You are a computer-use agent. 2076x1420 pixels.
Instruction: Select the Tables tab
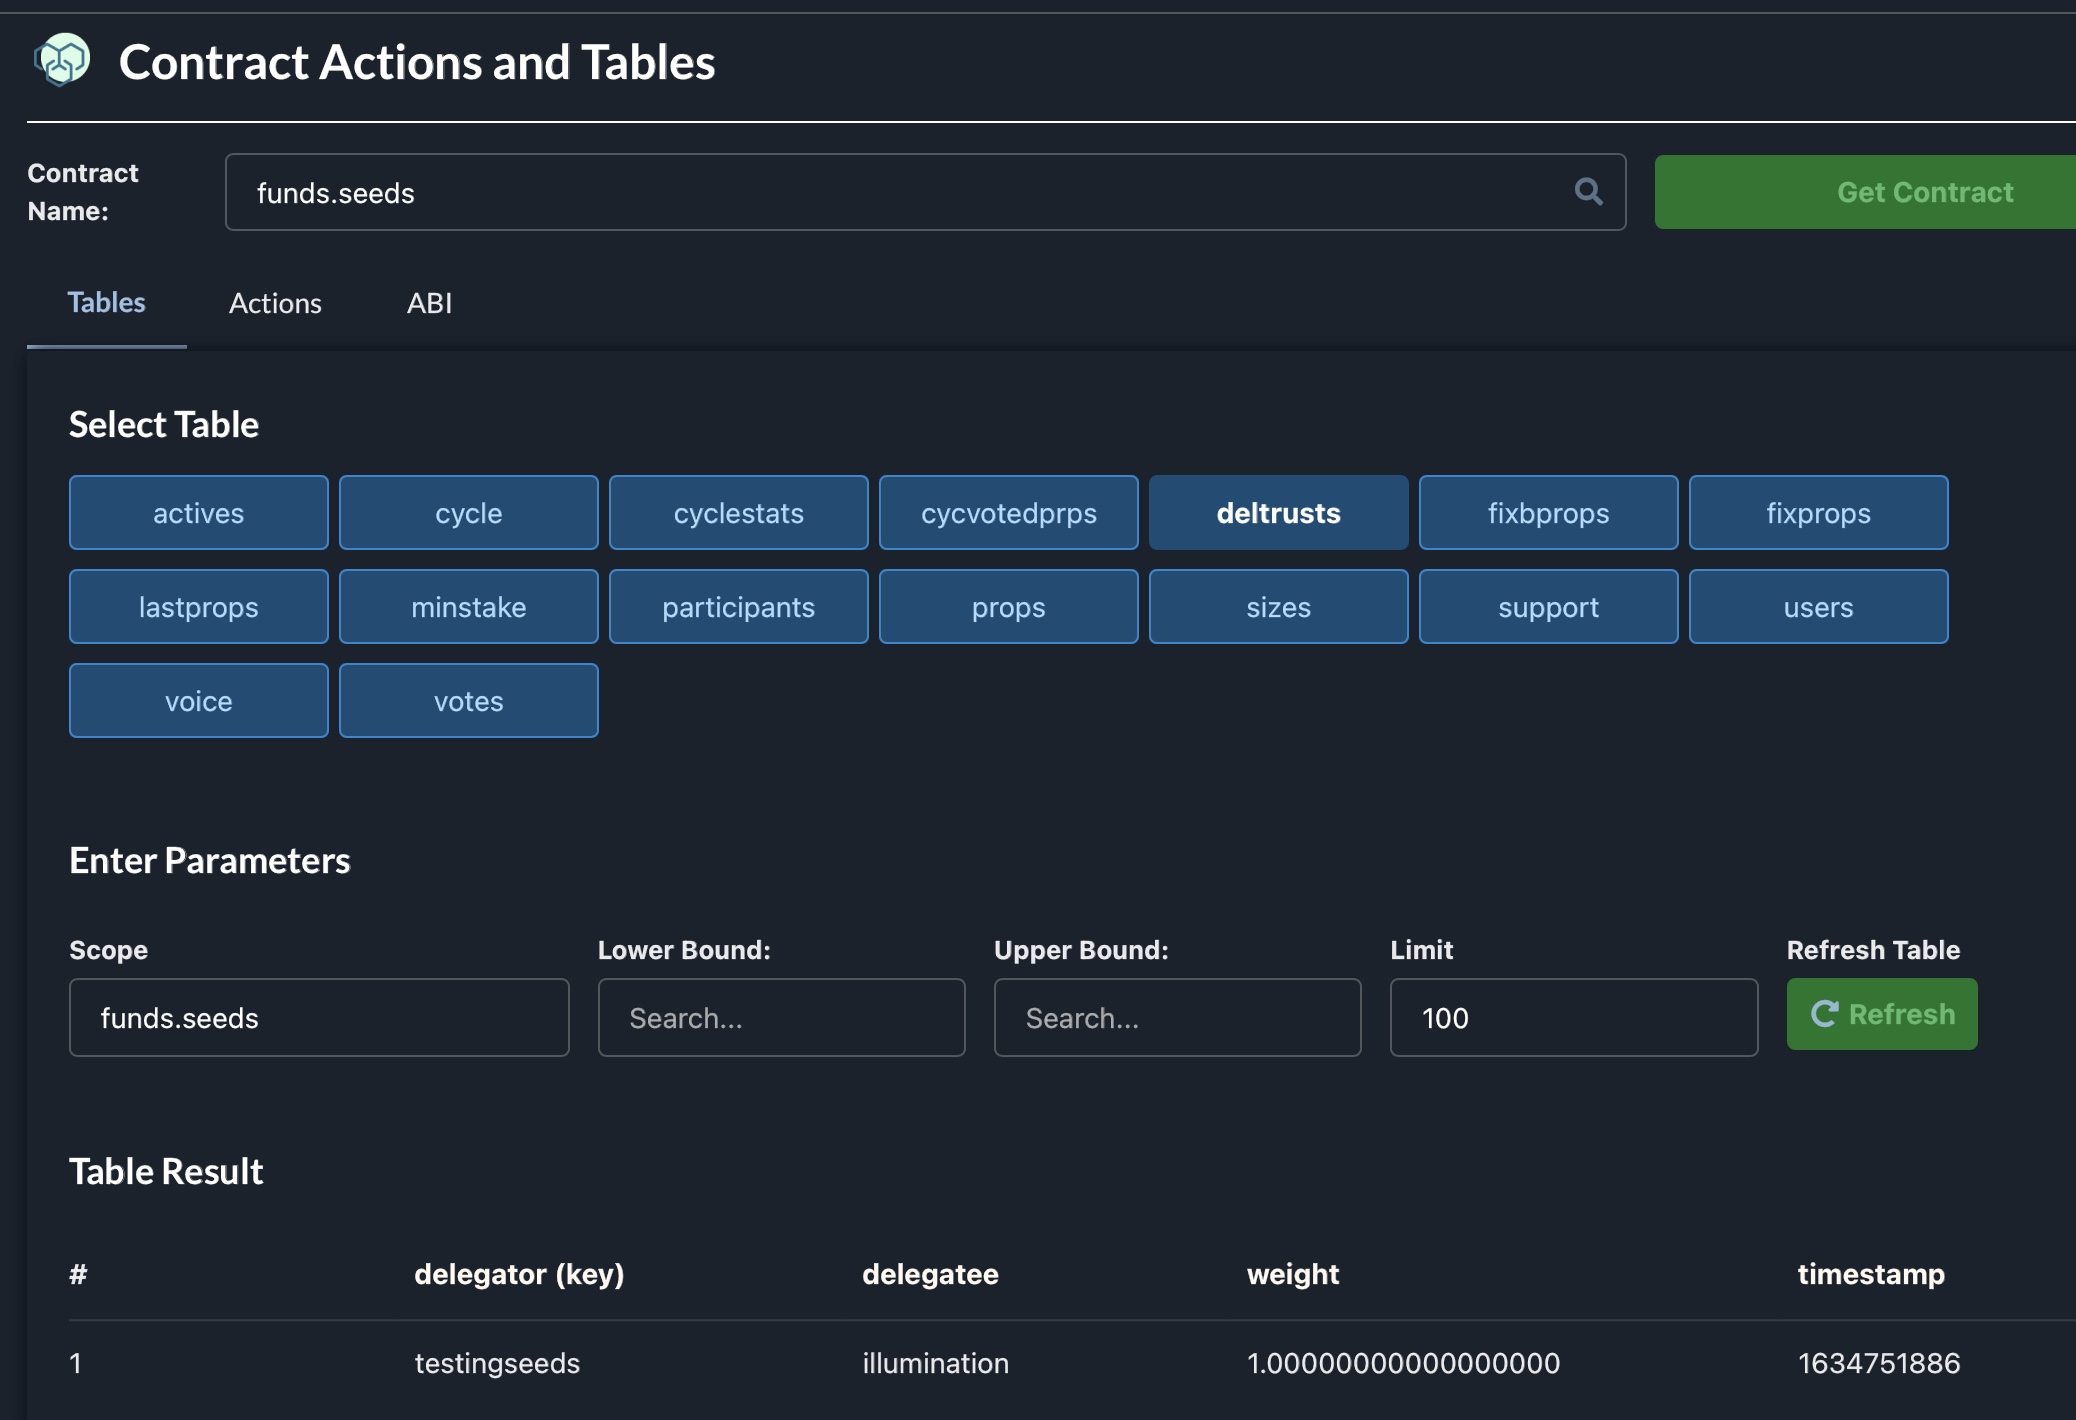point(106,303)
